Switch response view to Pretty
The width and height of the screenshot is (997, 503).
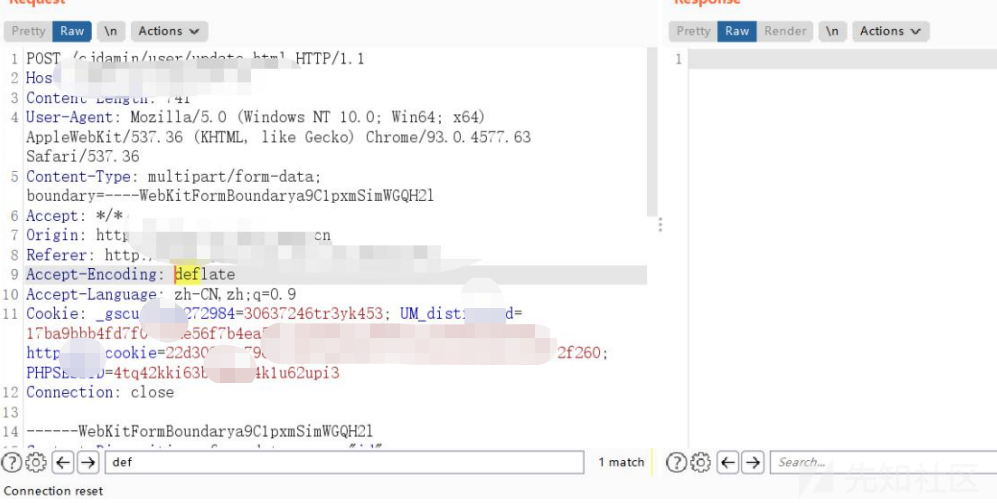693,31
